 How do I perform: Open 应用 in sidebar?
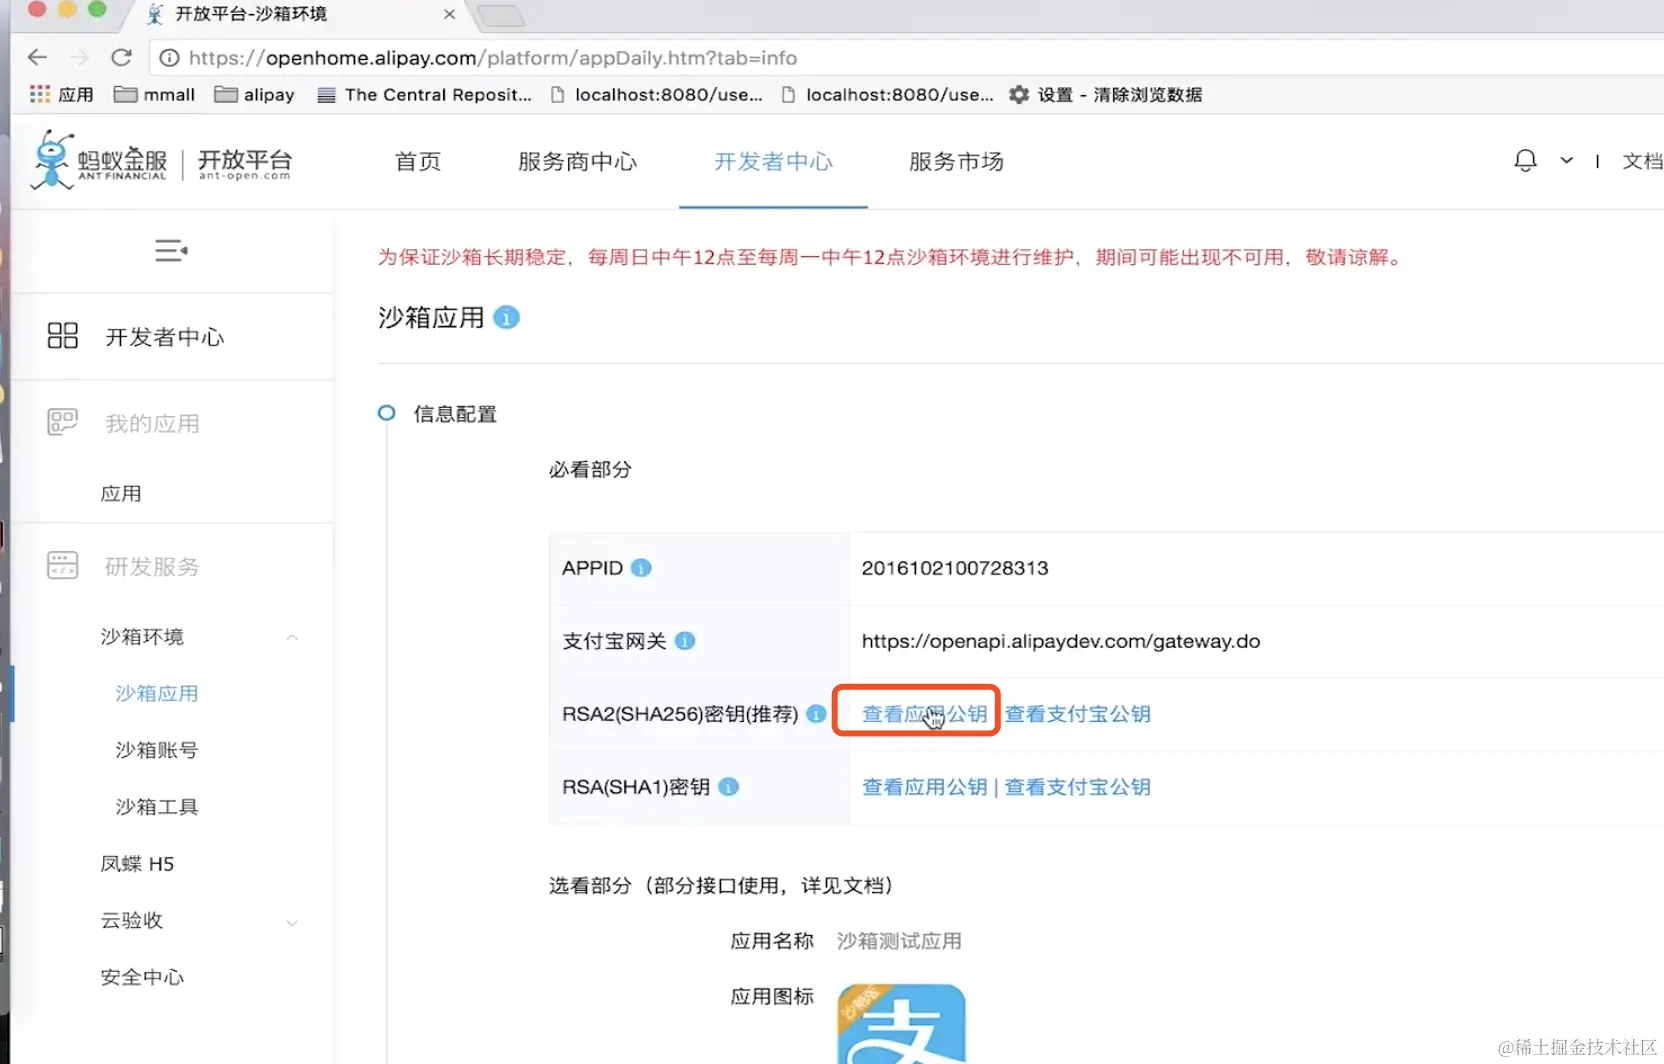coord(121,493)
